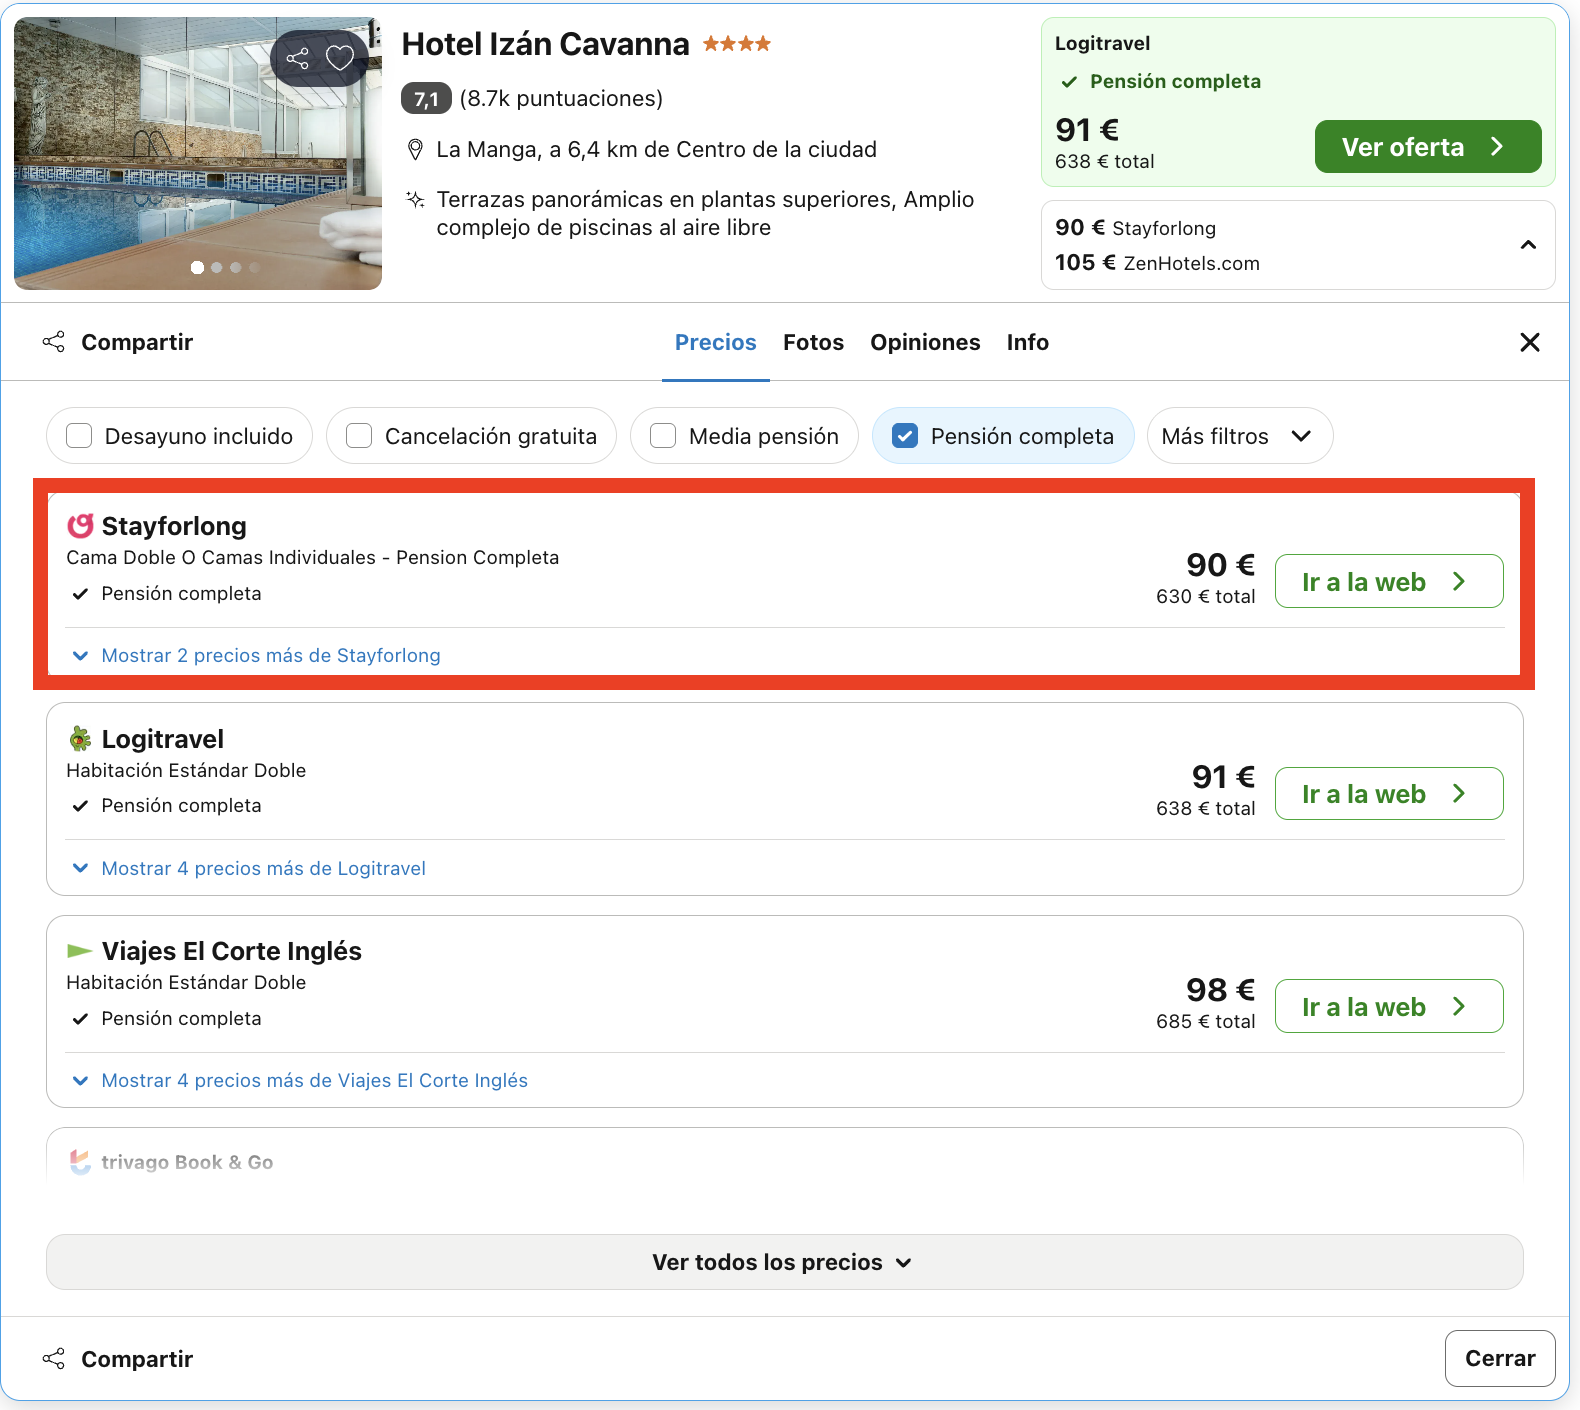Click Ir a la web for Stayforlong

pyautogui.click(x=1389, y=581)
